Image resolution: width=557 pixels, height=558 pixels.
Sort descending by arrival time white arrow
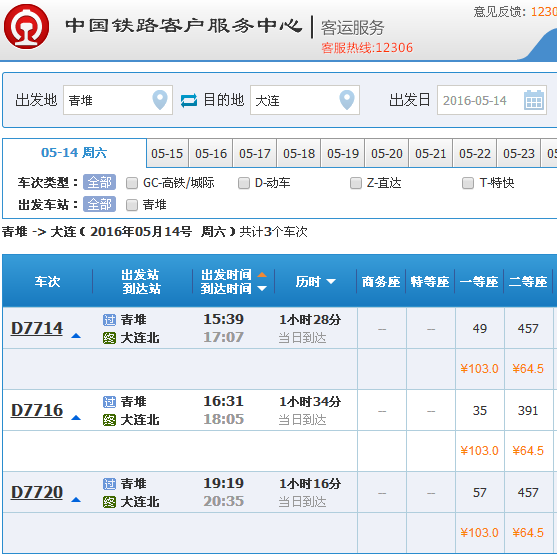coord(262,288)
